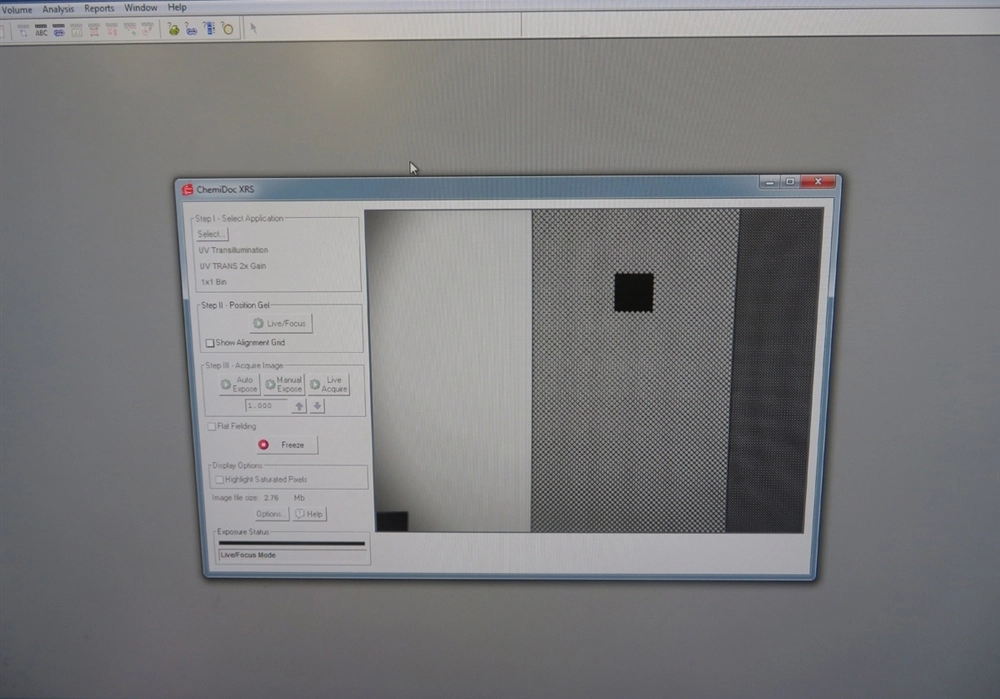Click the Live Acquire button
Viewport: 1000px width, 699px height.
(x=328, y=385)
